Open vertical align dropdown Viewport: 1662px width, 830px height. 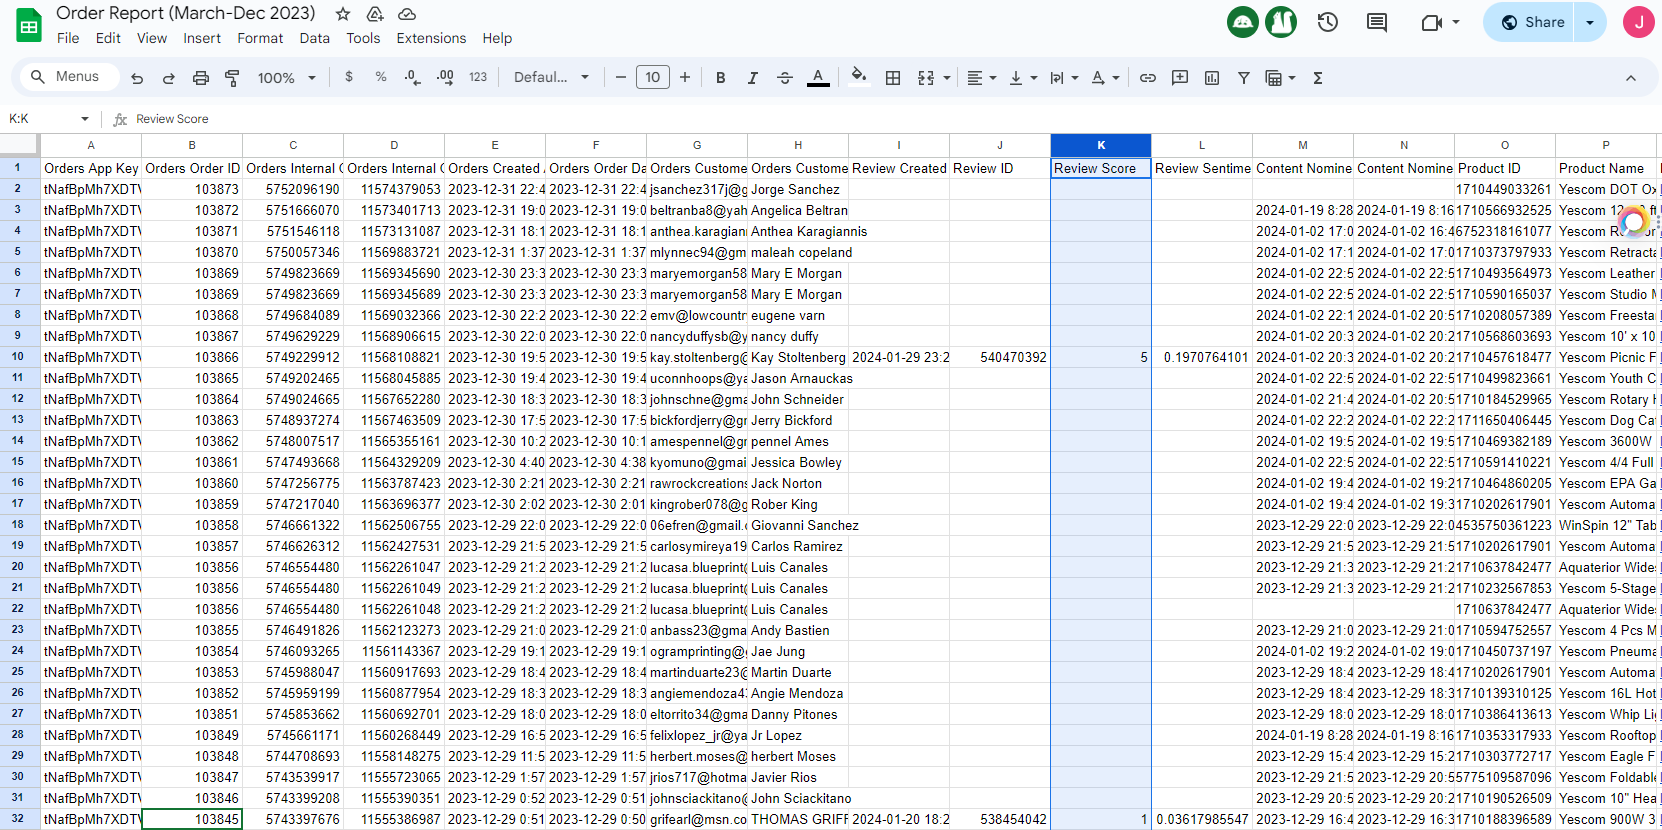click(x=1023, y=77)
